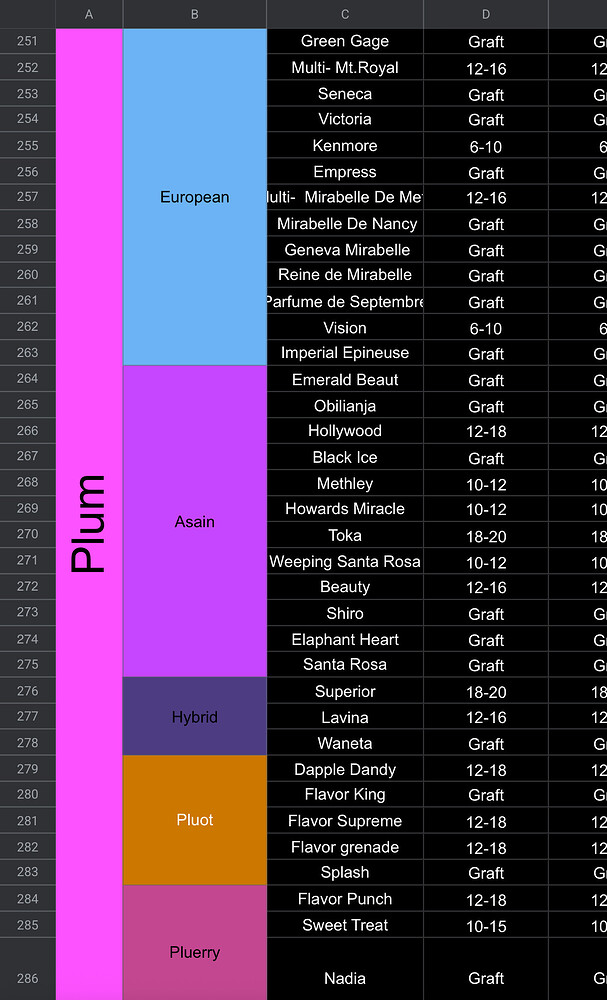The height and width of the screenshot is (1000, 607).
Task: Click the blue European category cell
Action: click(x=194, y=197)
